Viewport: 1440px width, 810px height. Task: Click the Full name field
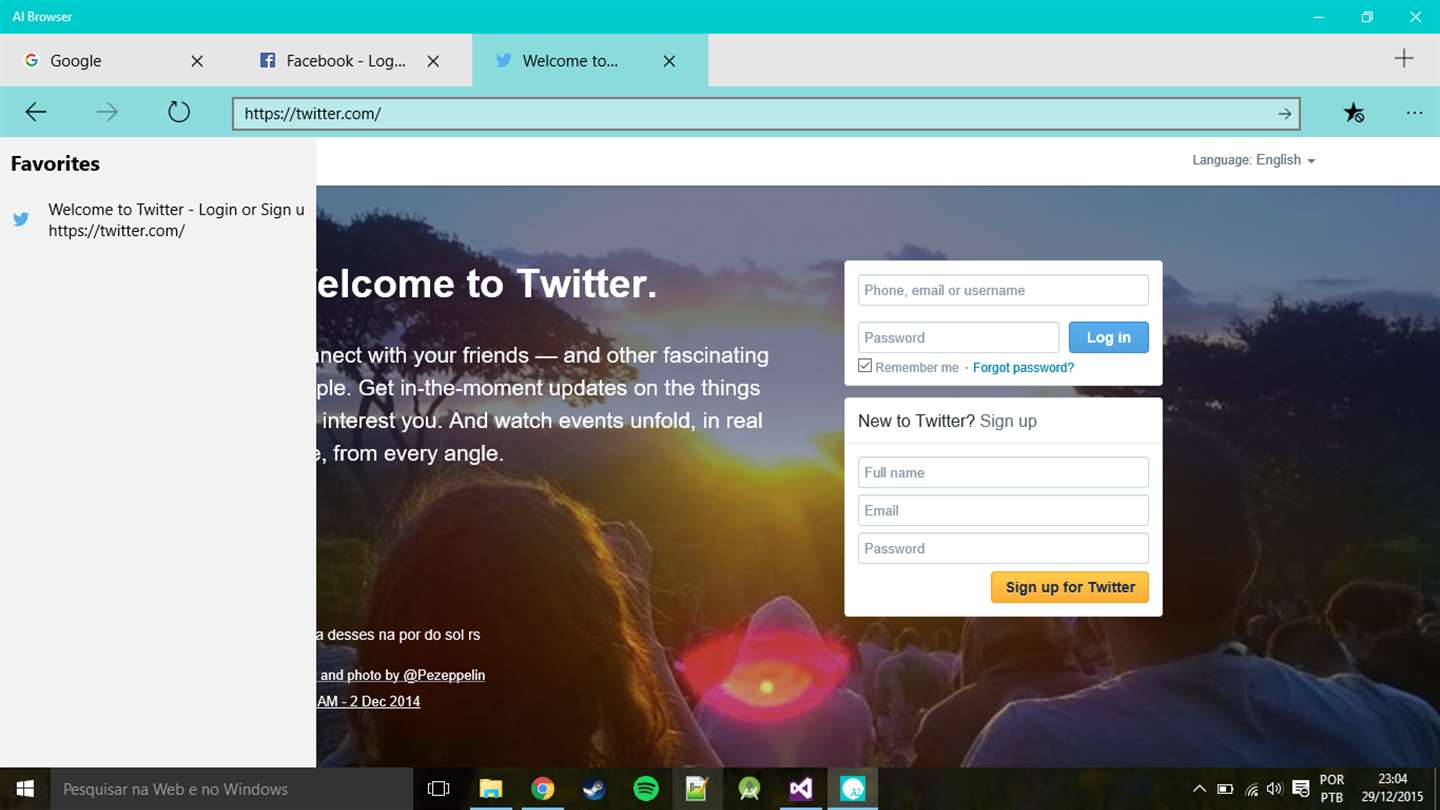point(1003,472)
